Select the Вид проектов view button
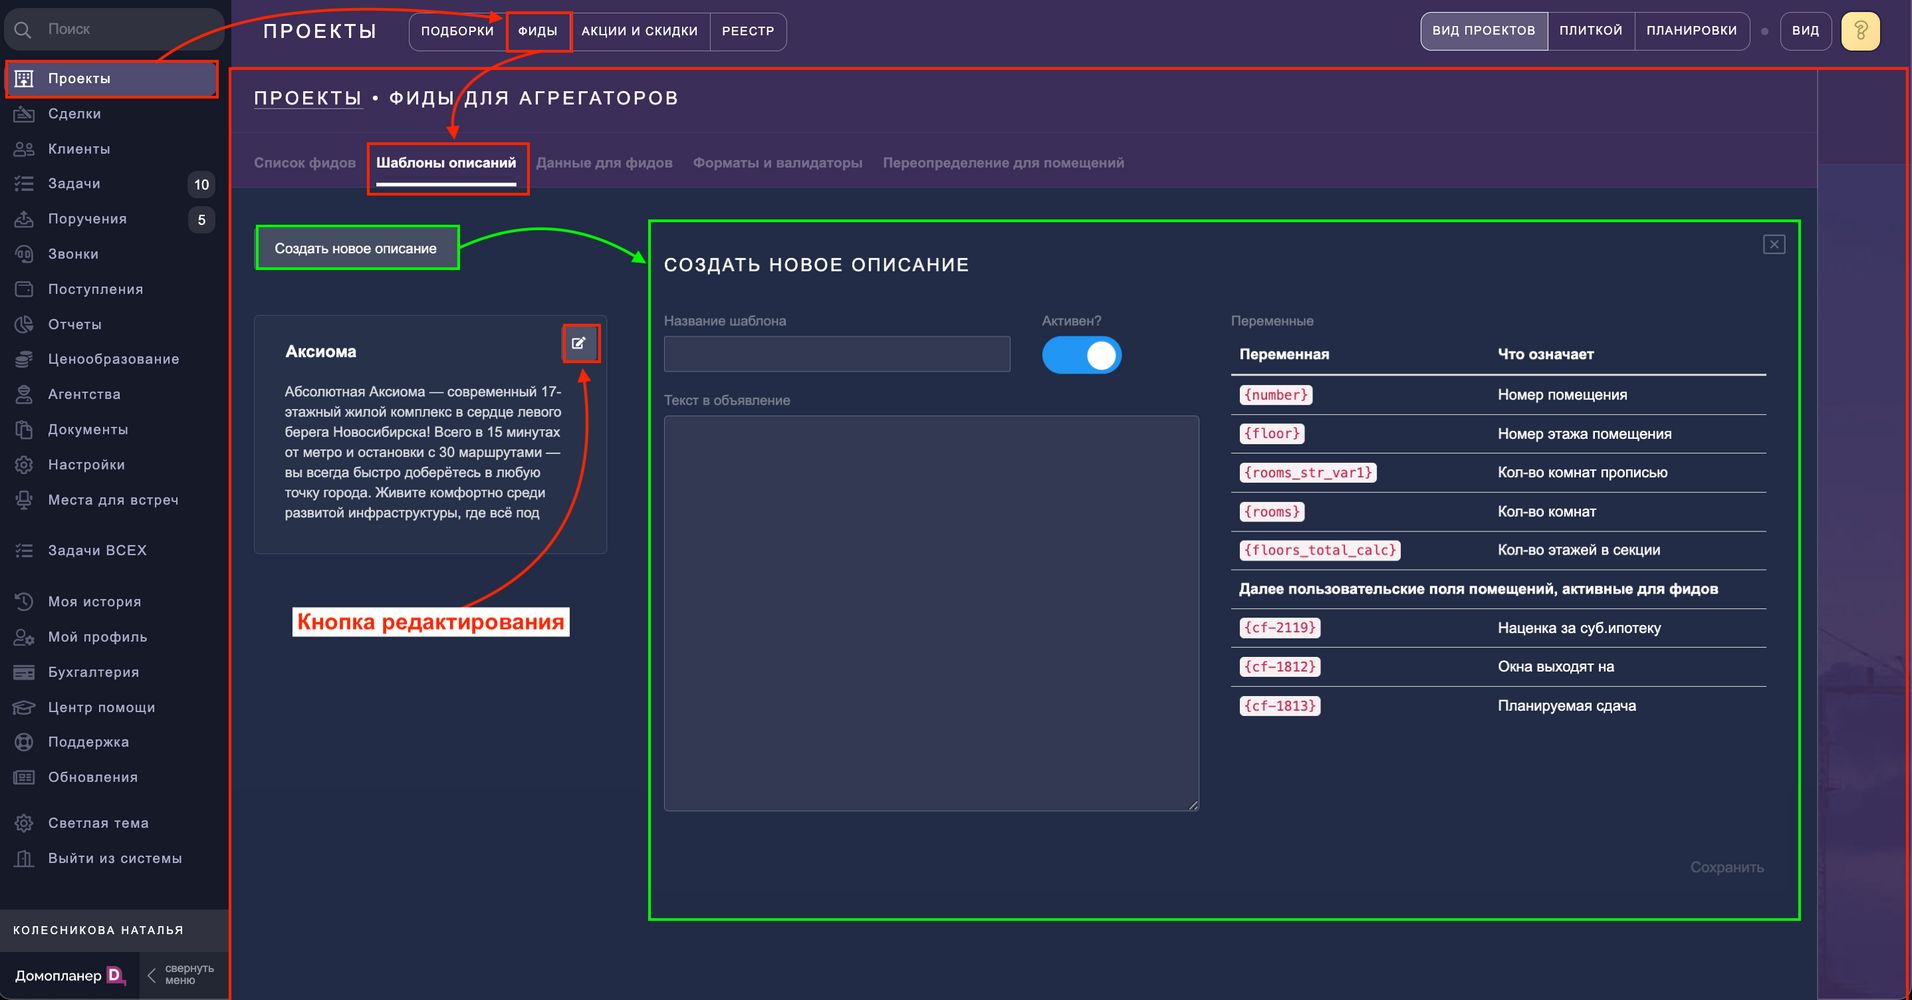 point(1484,31)
